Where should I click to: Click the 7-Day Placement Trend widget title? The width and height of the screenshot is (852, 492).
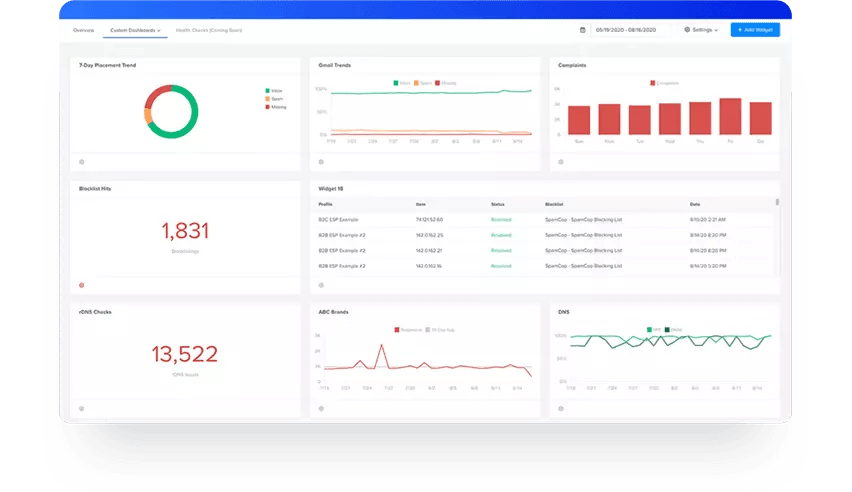click(108, 65)
